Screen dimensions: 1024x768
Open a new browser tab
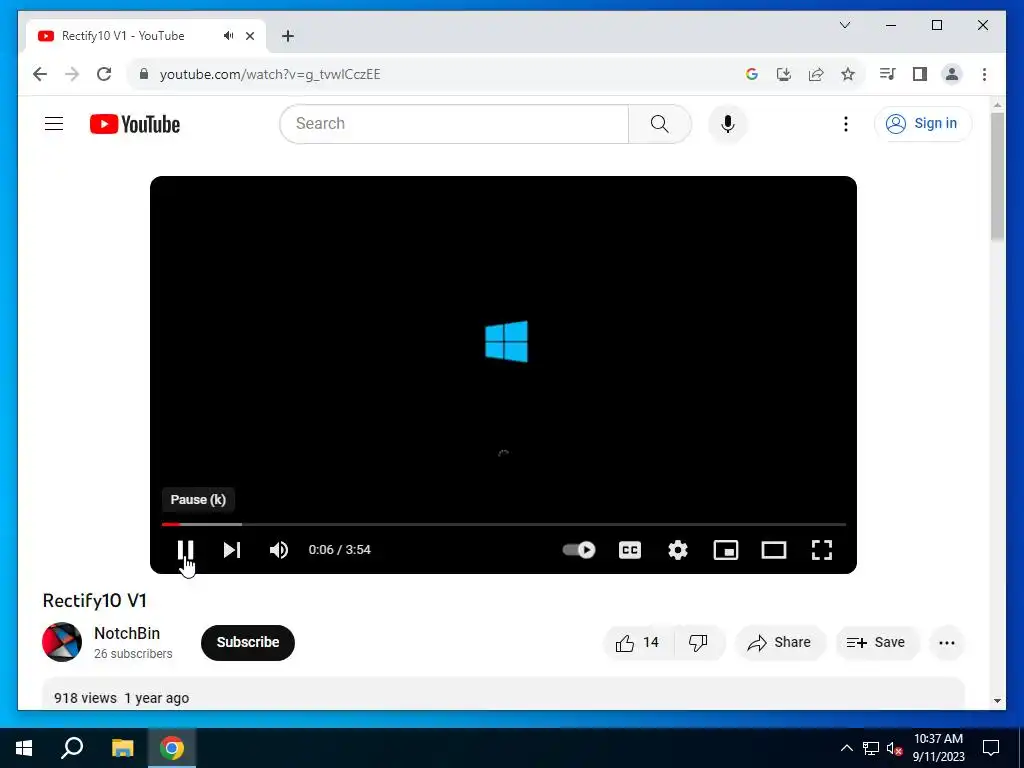point(287,36)
